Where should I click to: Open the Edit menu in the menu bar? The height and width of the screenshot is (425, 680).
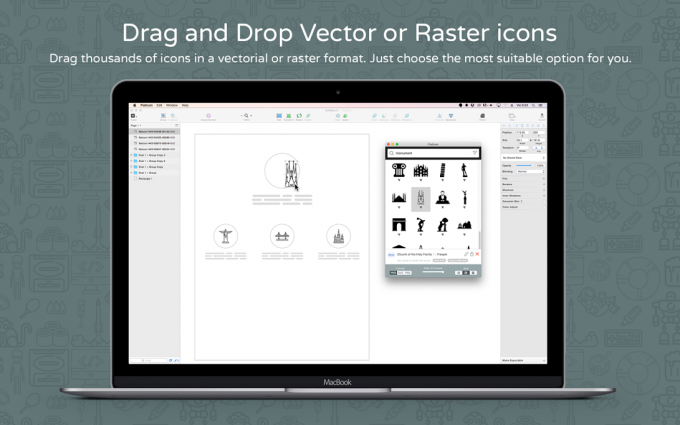point(159,105)
